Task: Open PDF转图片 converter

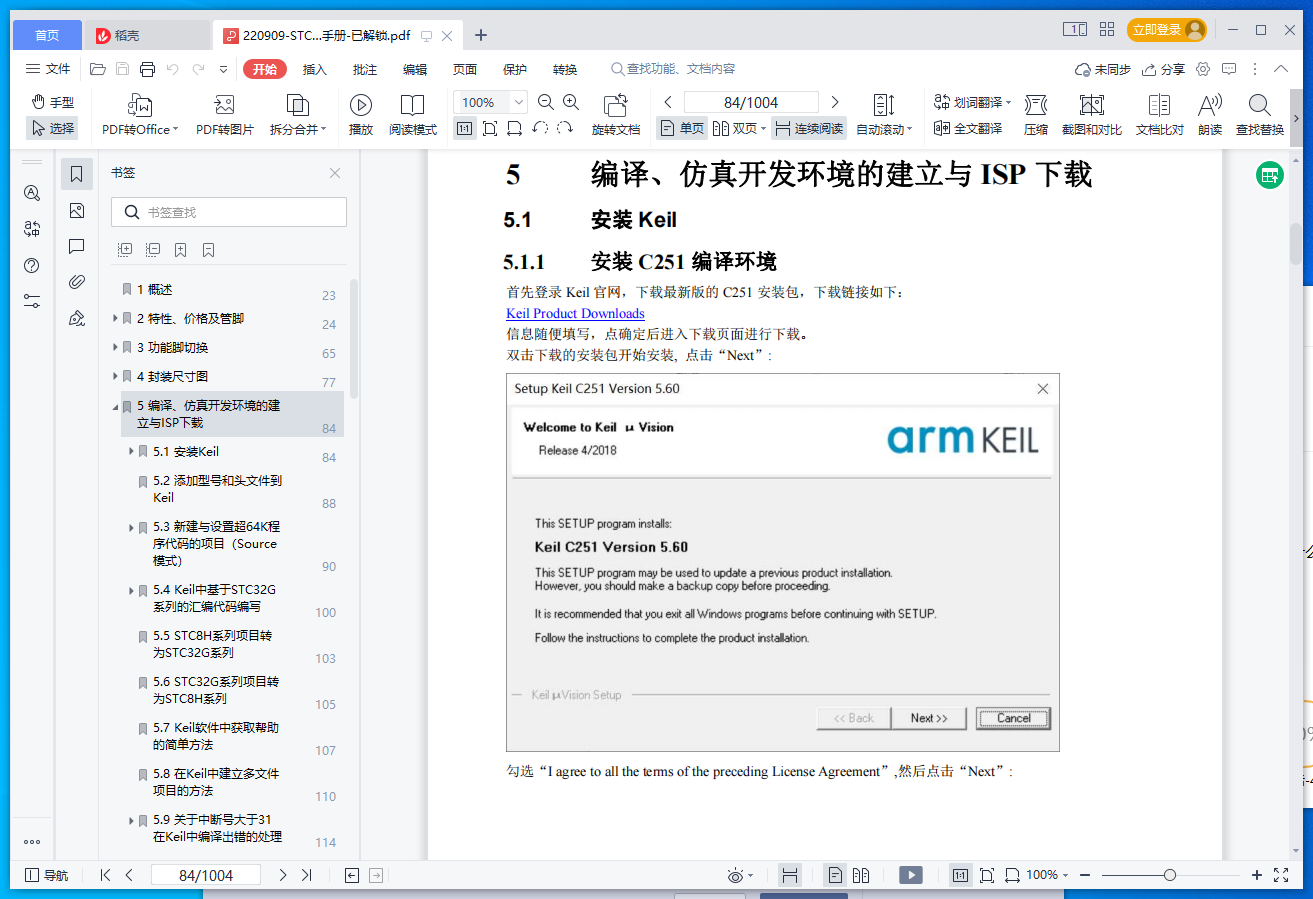Action: pyautogui.click(x=225, y=115)
